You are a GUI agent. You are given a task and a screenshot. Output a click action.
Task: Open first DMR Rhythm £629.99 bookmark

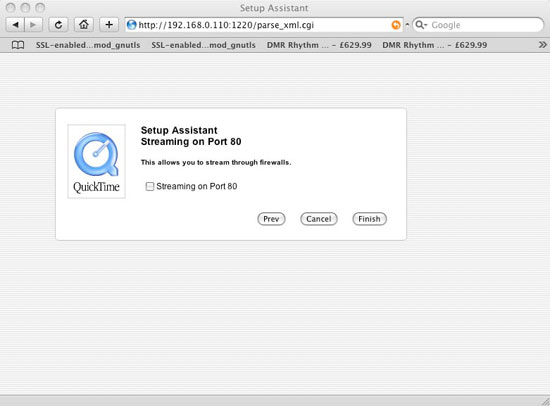pyautogui.click(x=319, y=45)
